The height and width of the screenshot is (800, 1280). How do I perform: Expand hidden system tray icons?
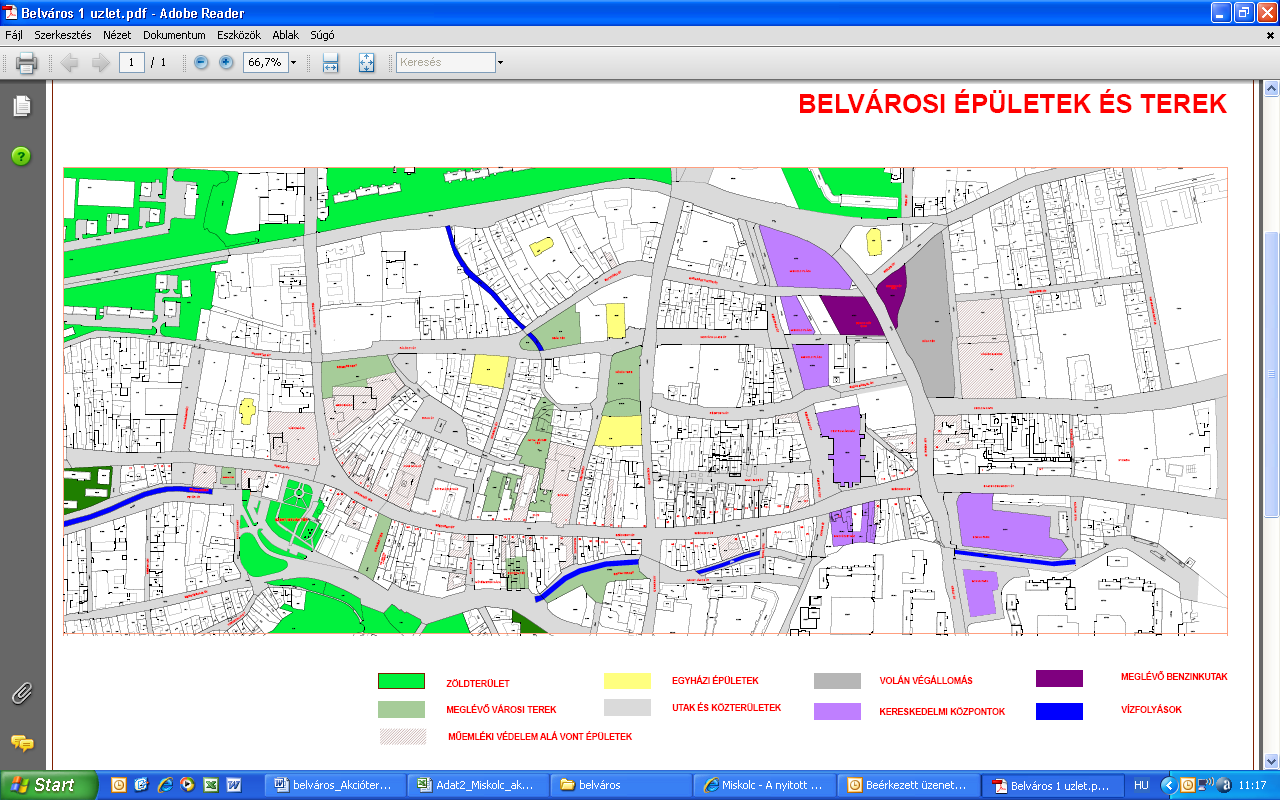[1170, 785]
